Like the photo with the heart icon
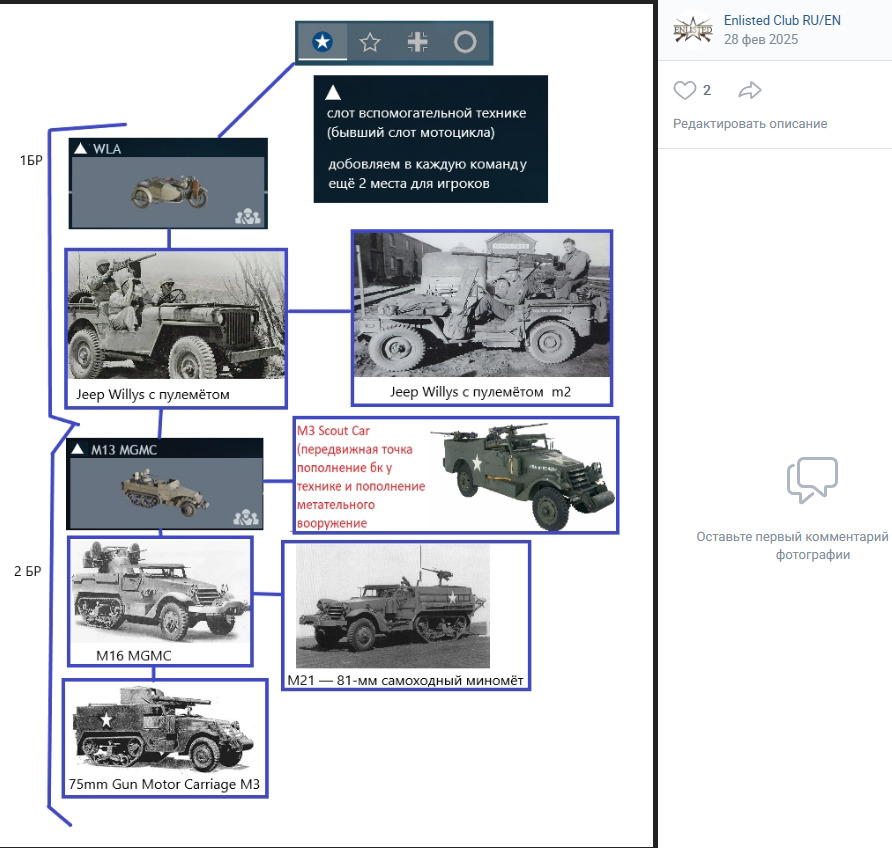This screenshot has width=892, height=848. [x=684, y=90]
